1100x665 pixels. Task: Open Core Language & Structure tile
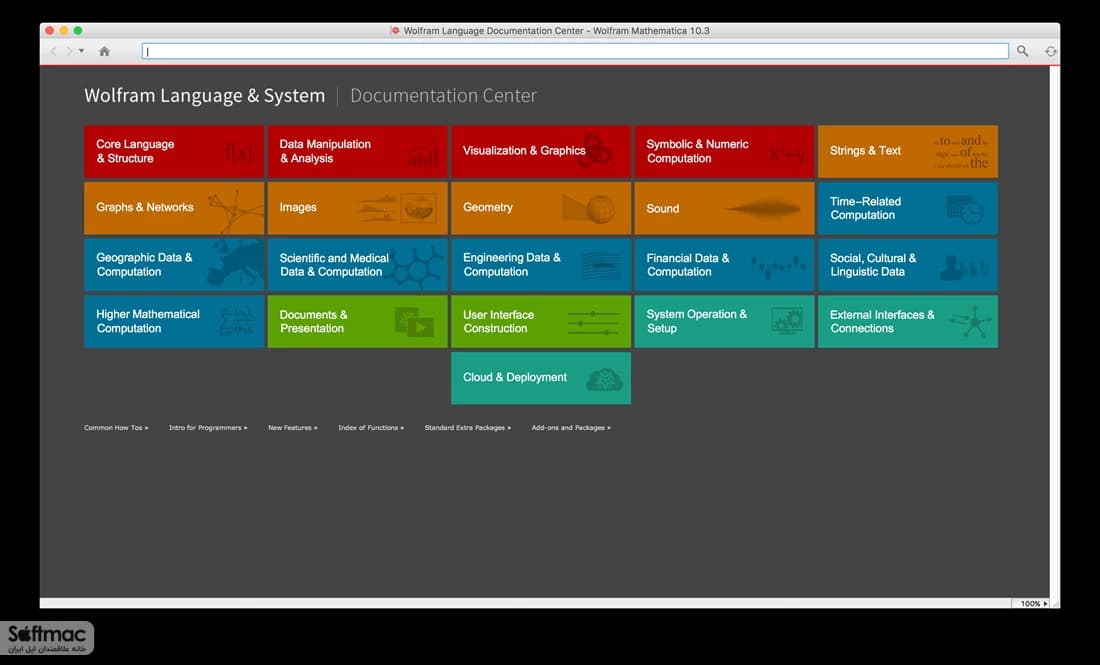point(174,152)
